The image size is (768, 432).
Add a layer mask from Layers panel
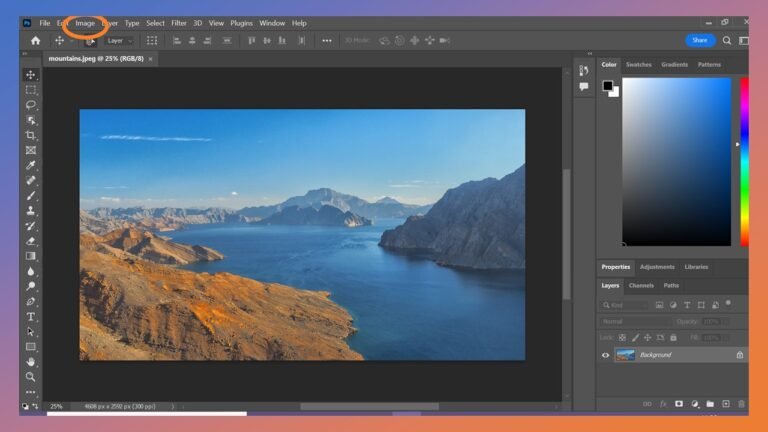click(x=679, y=404)
